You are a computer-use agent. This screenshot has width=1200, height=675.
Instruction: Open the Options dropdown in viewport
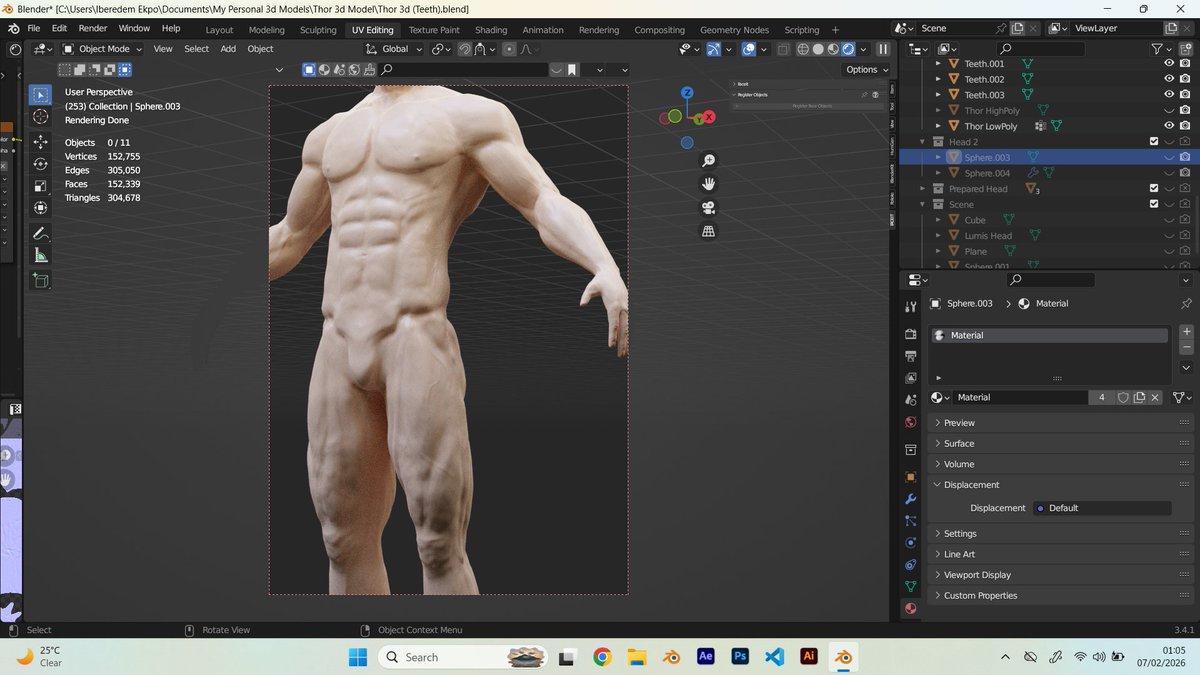(865, 69)
